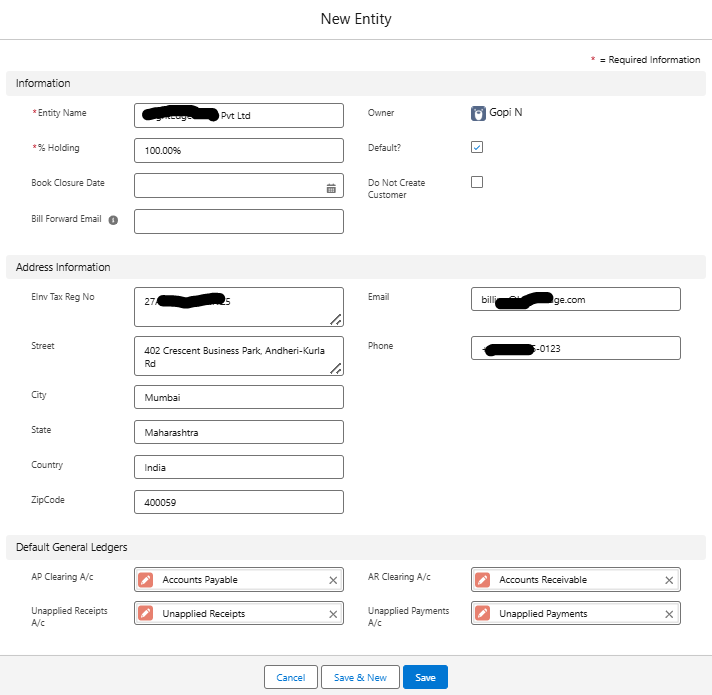Focus the % Holding field
This screenshot has width=712, height=695.
[238, 150]
